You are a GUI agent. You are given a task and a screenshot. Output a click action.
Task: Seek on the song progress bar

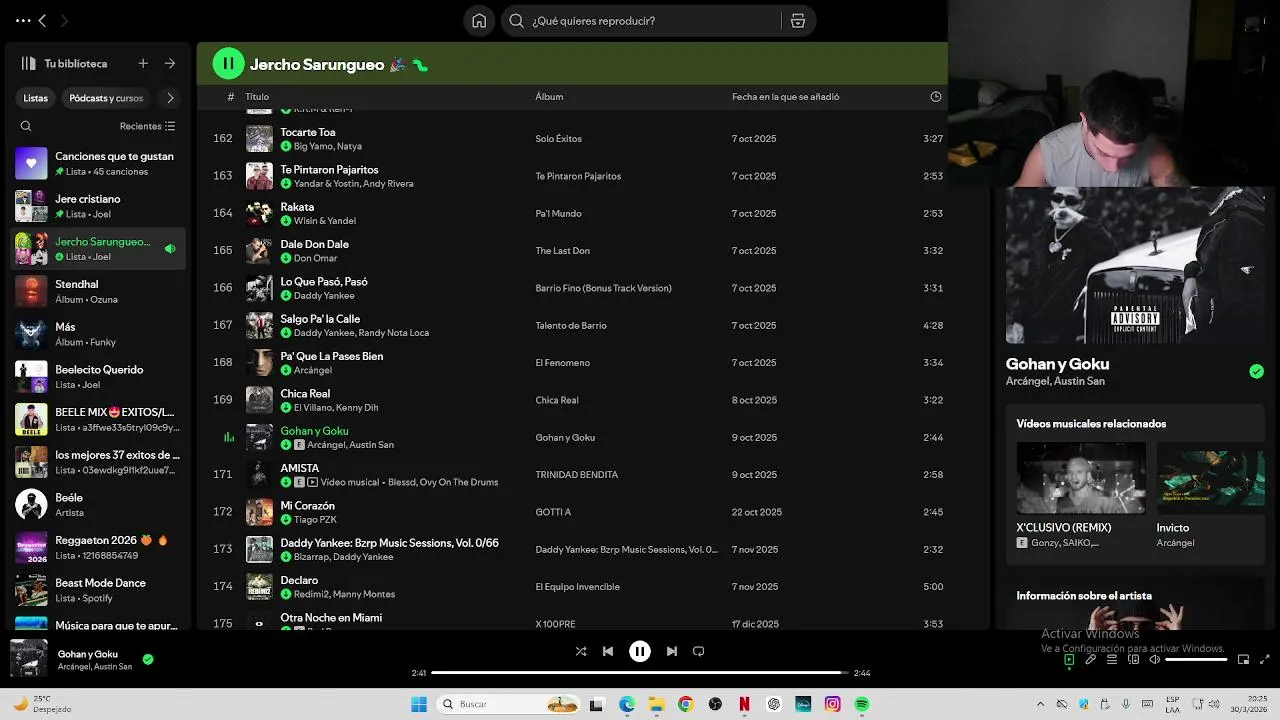[640, 673]
